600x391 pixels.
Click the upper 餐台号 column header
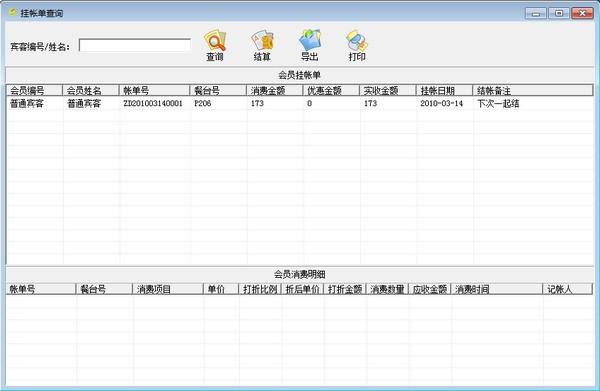218,91
